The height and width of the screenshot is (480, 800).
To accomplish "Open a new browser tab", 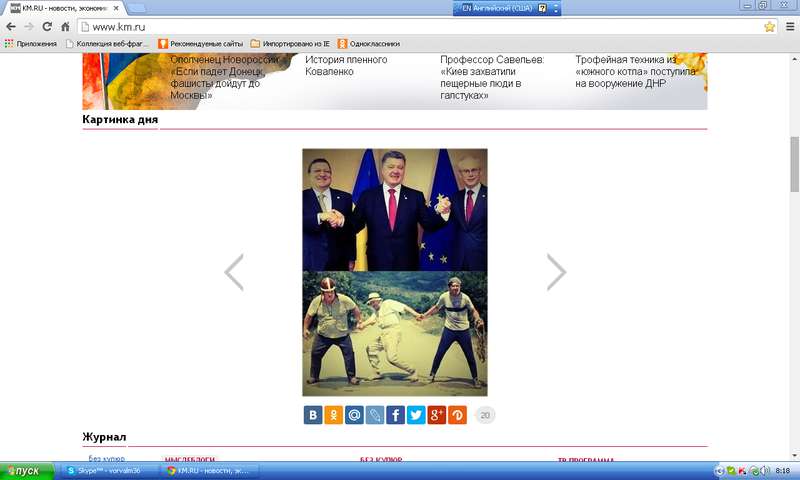I will (136, 8).
